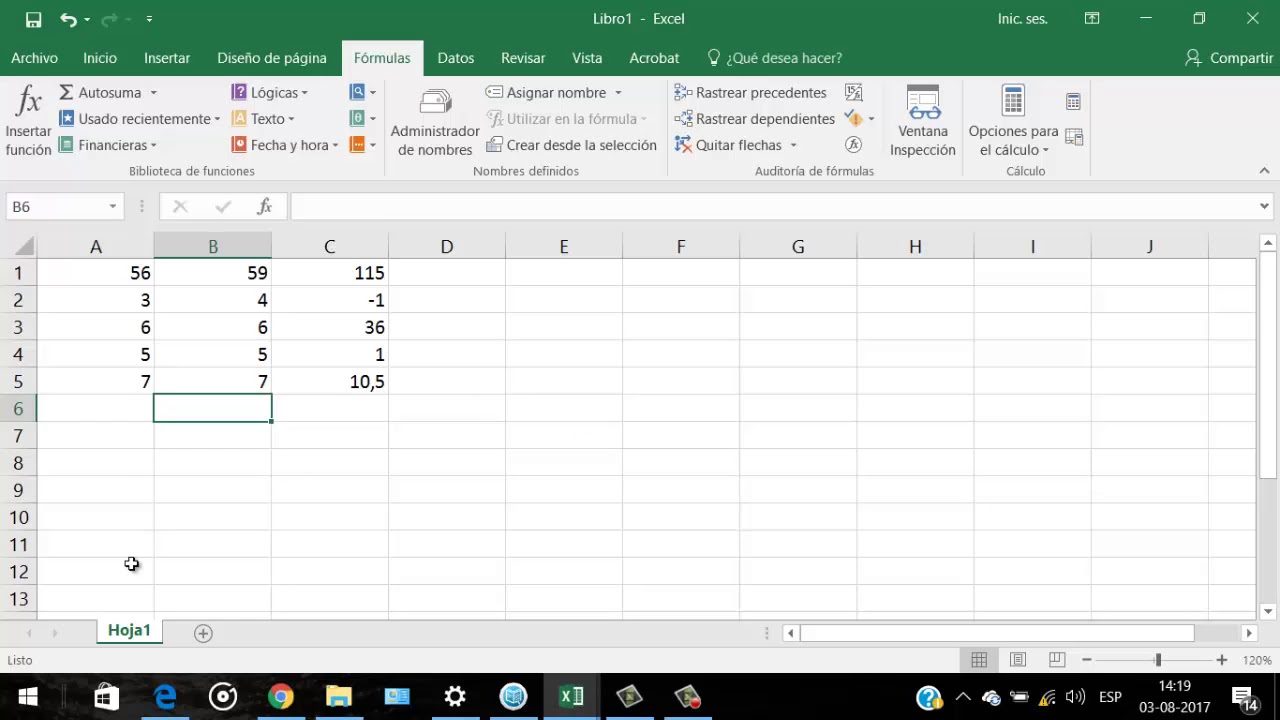Click the Calcular ahora icon

pyautogui.click(x=1073, y=101)
